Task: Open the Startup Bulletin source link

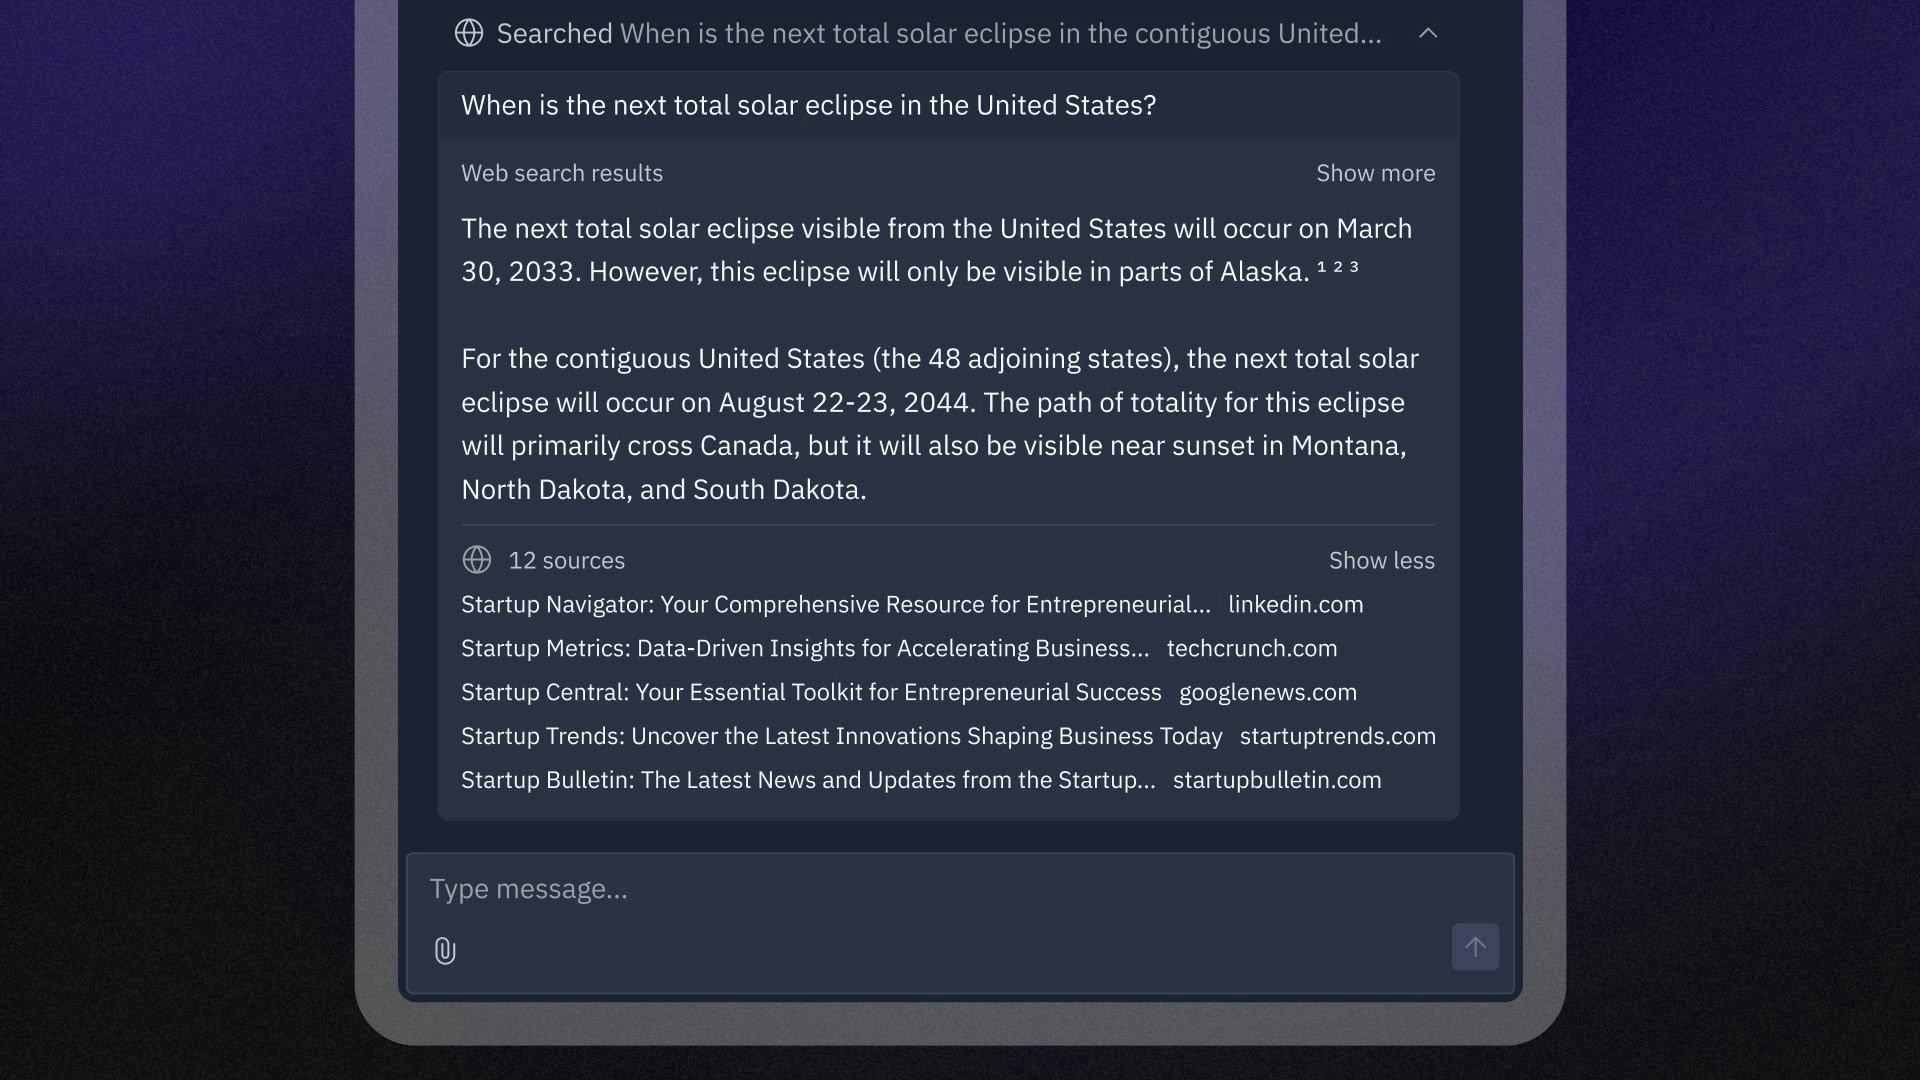Action: 808,780
